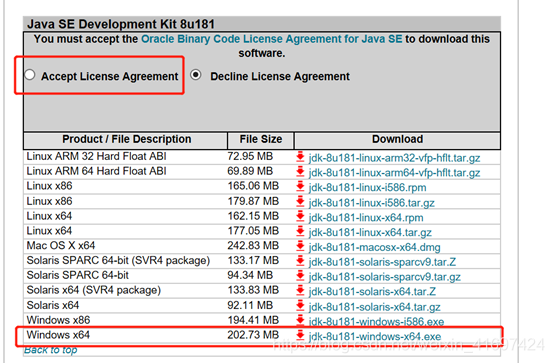Download jdk-8u181-linux-i586.tar.gz
The width and height of the screenshot is (554, 363).
coord(371,203)
